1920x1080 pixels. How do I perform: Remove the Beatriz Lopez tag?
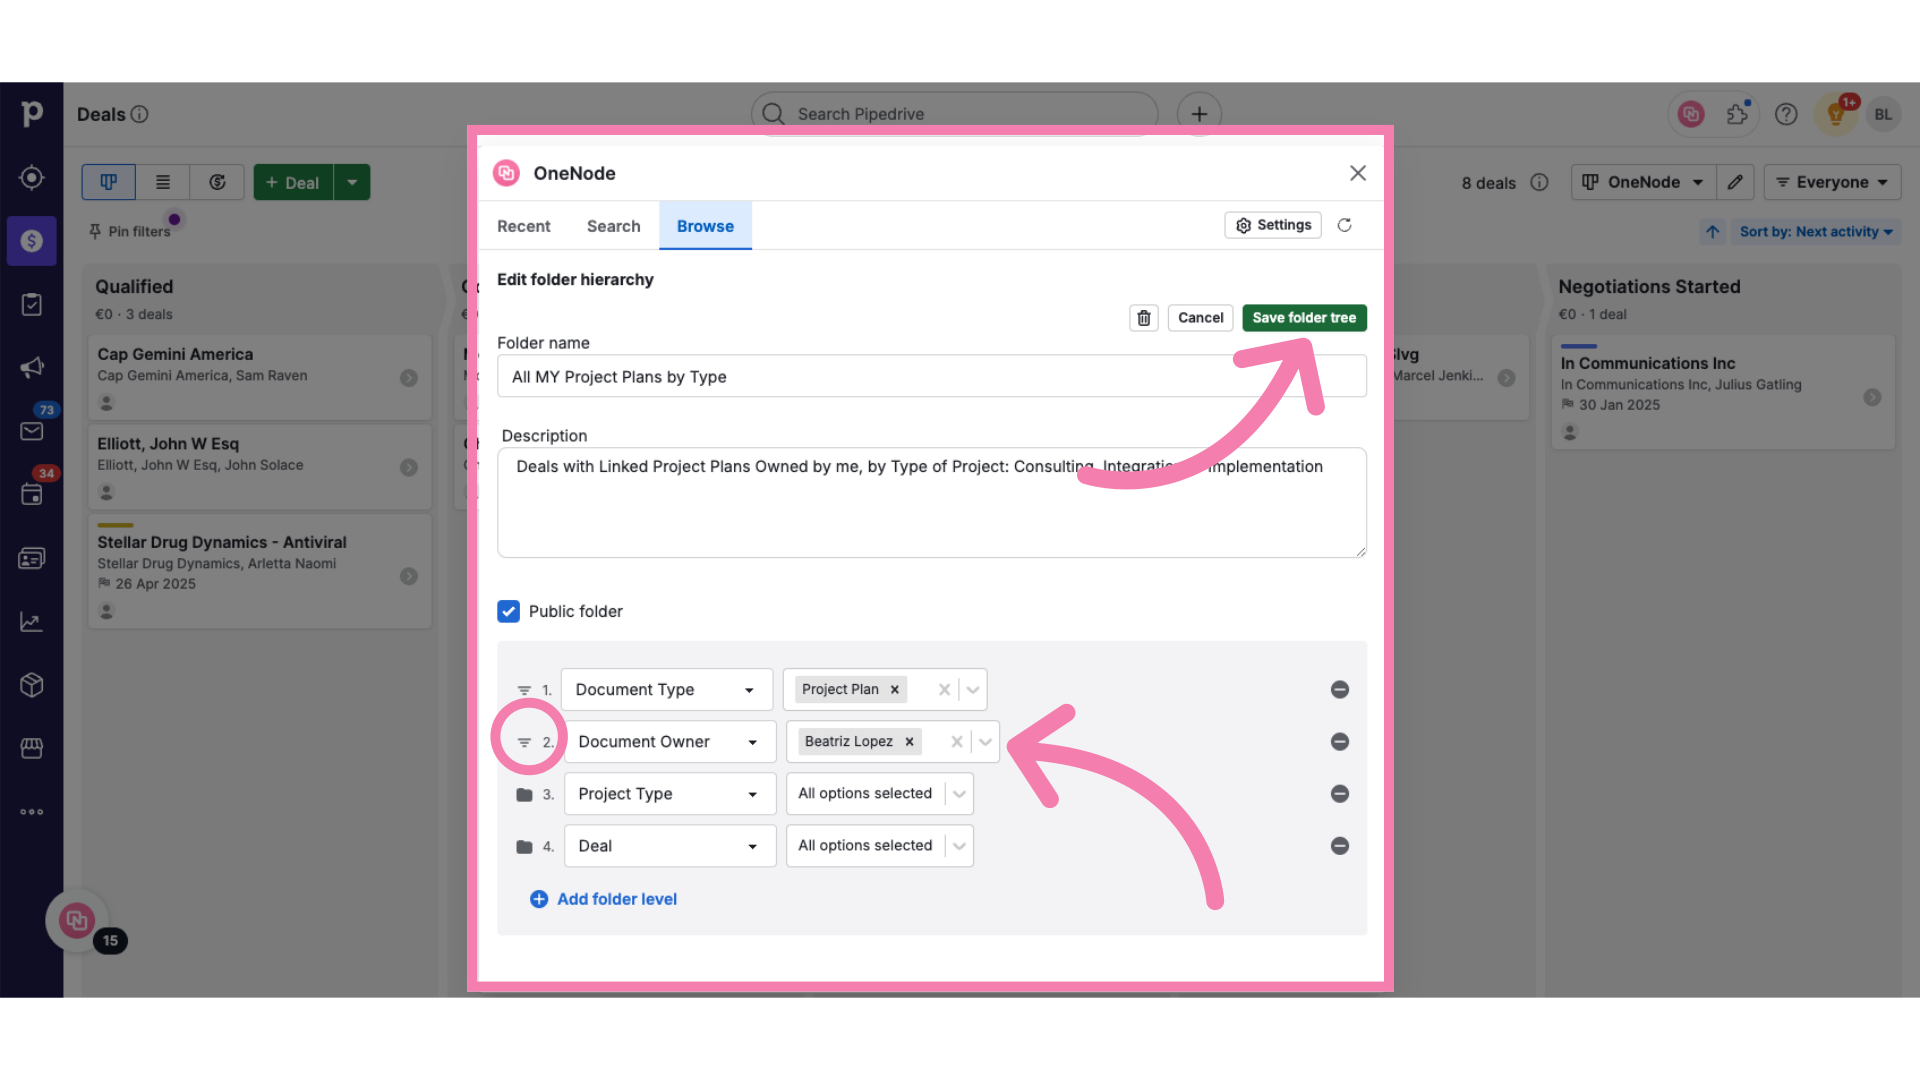(x=909, y=742)
